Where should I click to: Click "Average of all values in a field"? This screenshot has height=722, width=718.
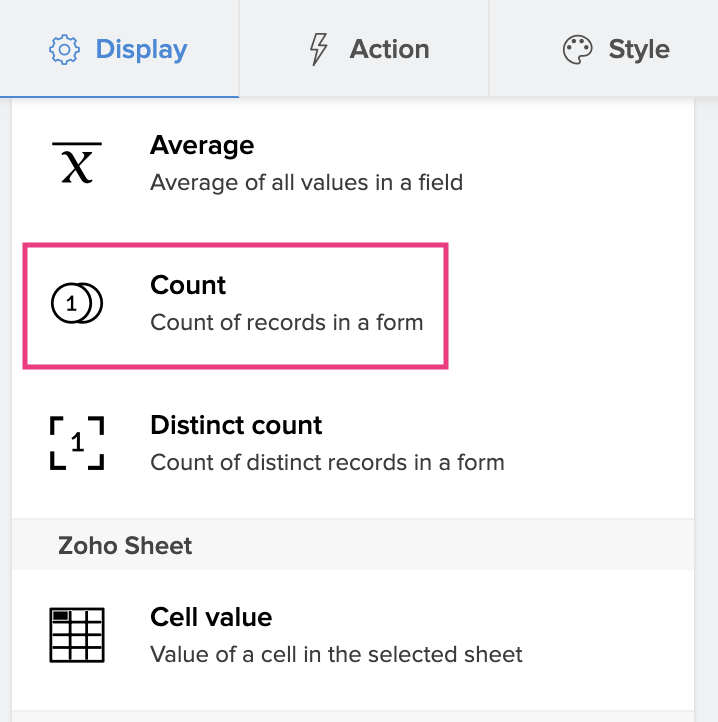[x=306, y=183]
